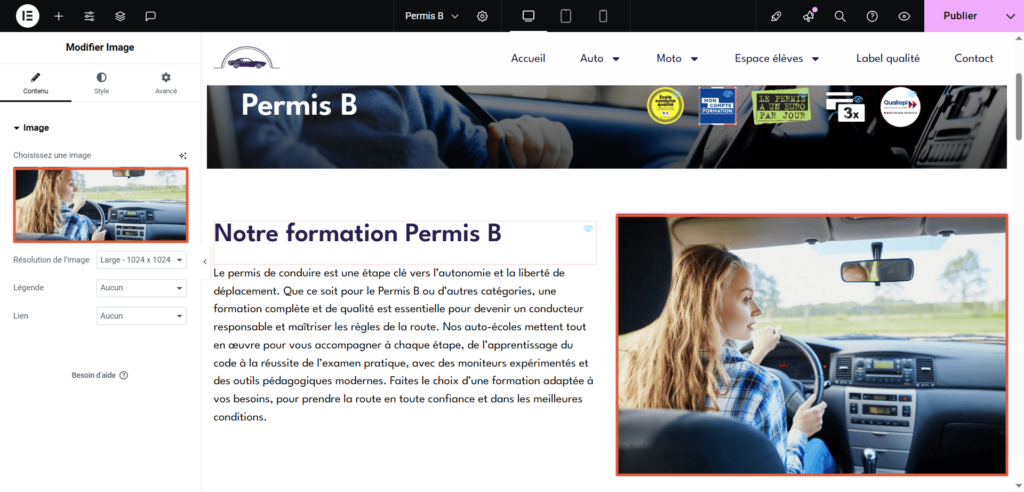Switch to the Style tab

pos(101,83)
